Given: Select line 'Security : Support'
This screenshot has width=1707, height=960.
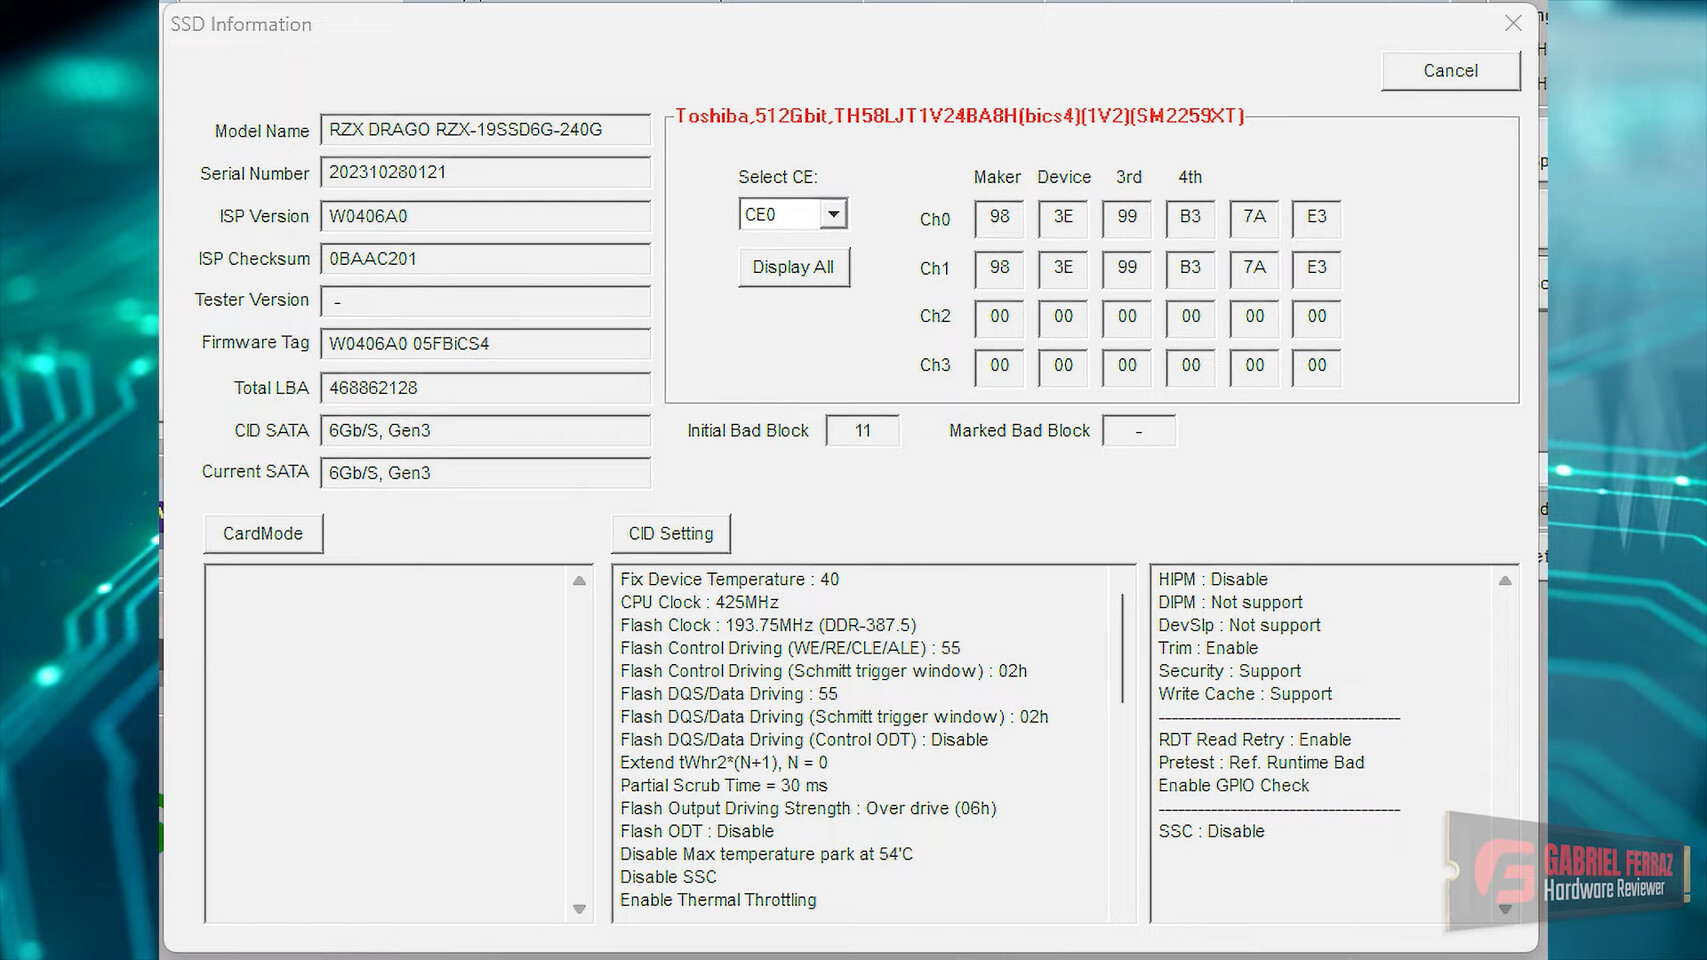Looking at the screenshot, I should coord(1229,671).
